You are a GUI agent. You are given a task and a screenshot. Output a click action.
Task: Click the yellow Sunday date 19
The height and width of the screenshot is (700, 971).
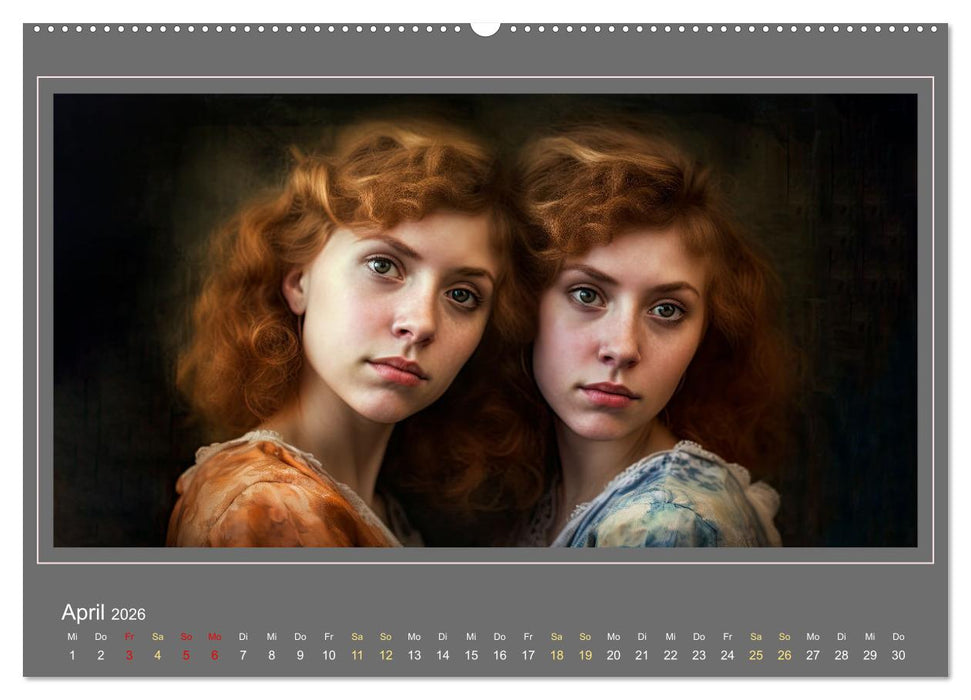point(585,655)
